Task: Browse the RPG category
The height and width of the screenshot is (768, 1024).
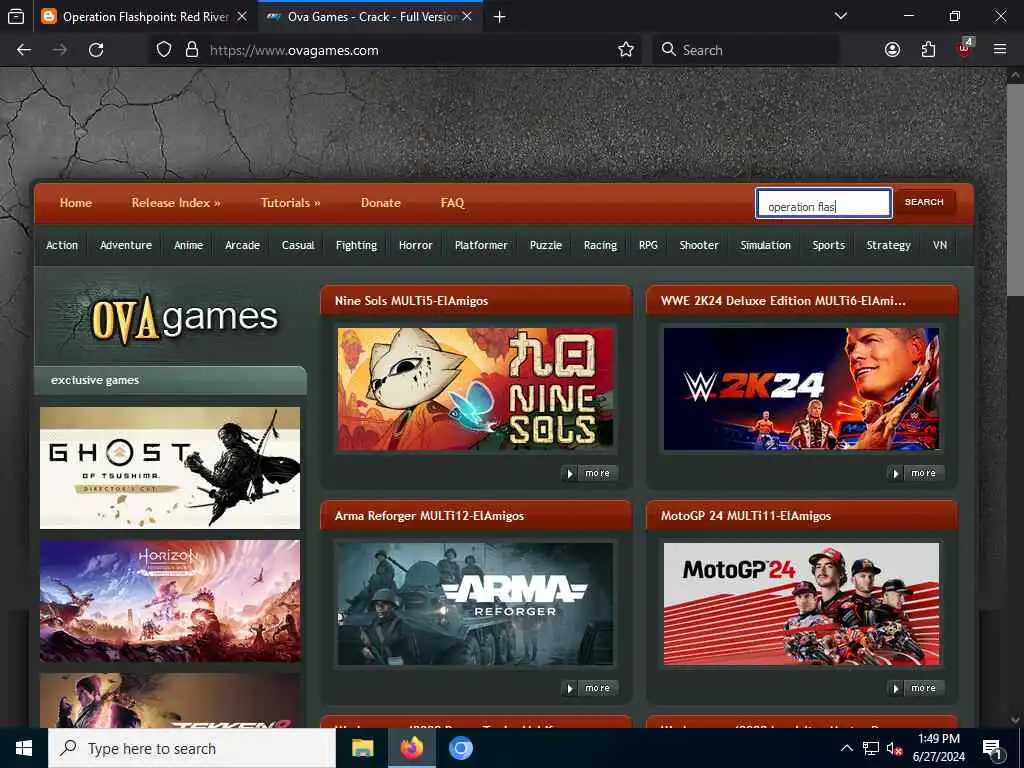Action: tap(648, 246)
